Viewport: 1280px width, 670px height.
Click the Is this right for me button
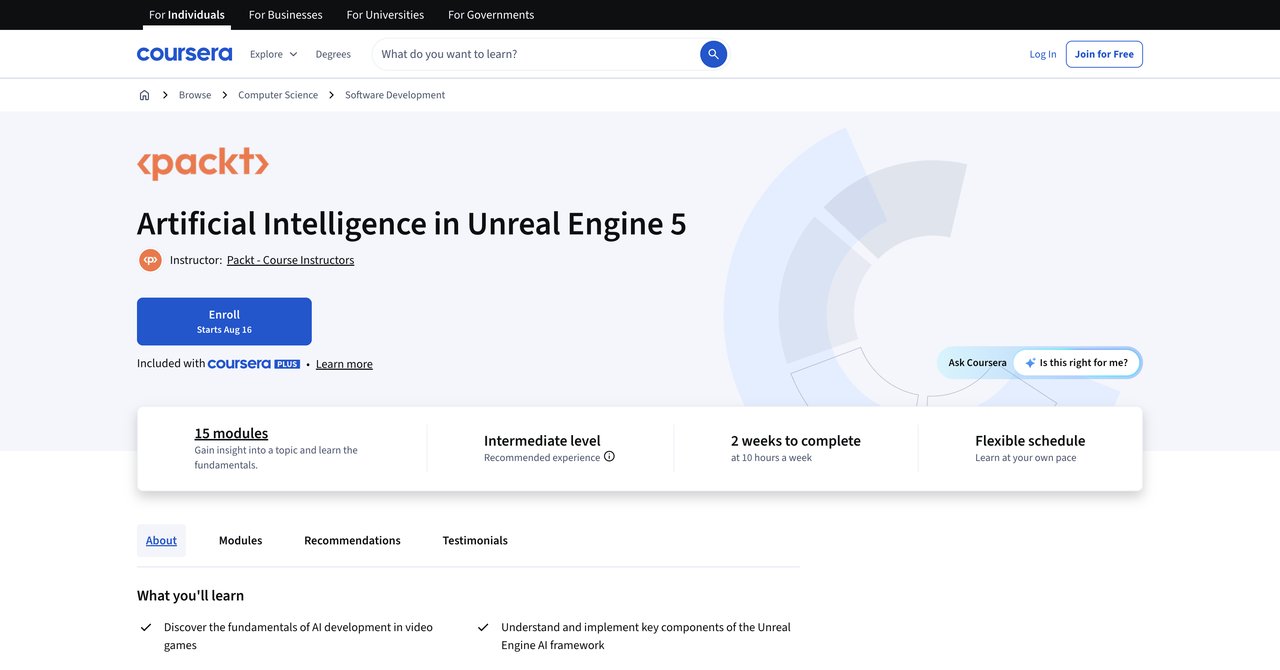[x=1076, y=363]
